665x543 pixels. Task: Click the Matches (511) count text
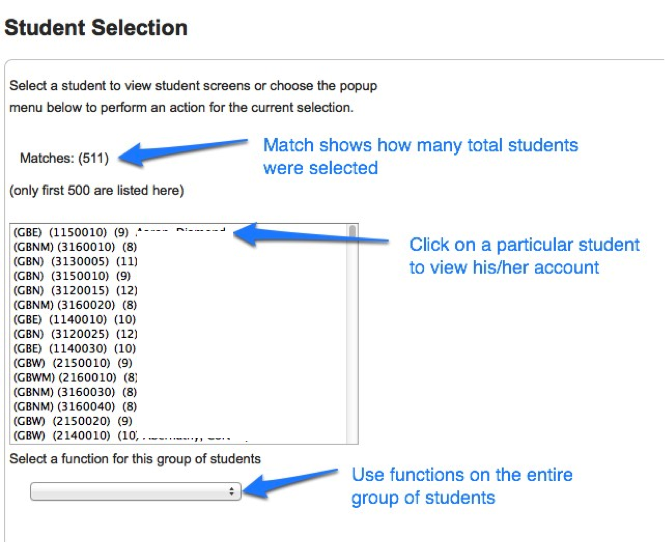[64, 157]
